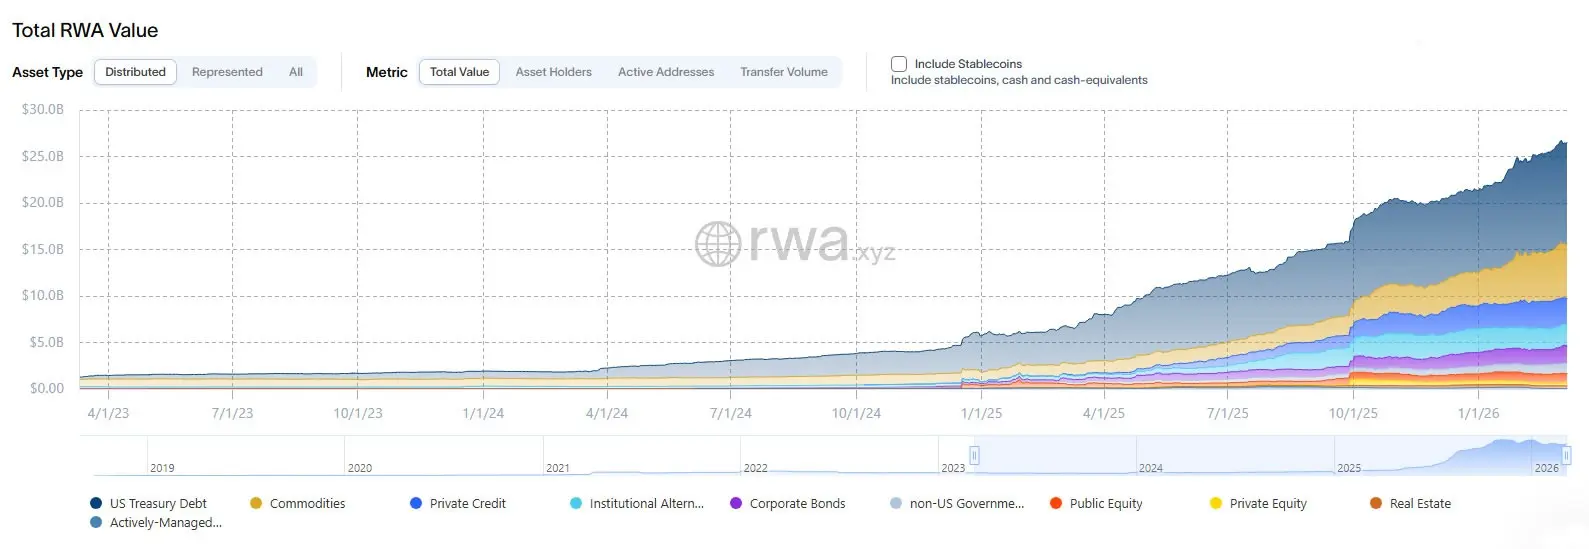Hide Private Credit series via legend dot

pyautogui.click(x=416, y=503)
